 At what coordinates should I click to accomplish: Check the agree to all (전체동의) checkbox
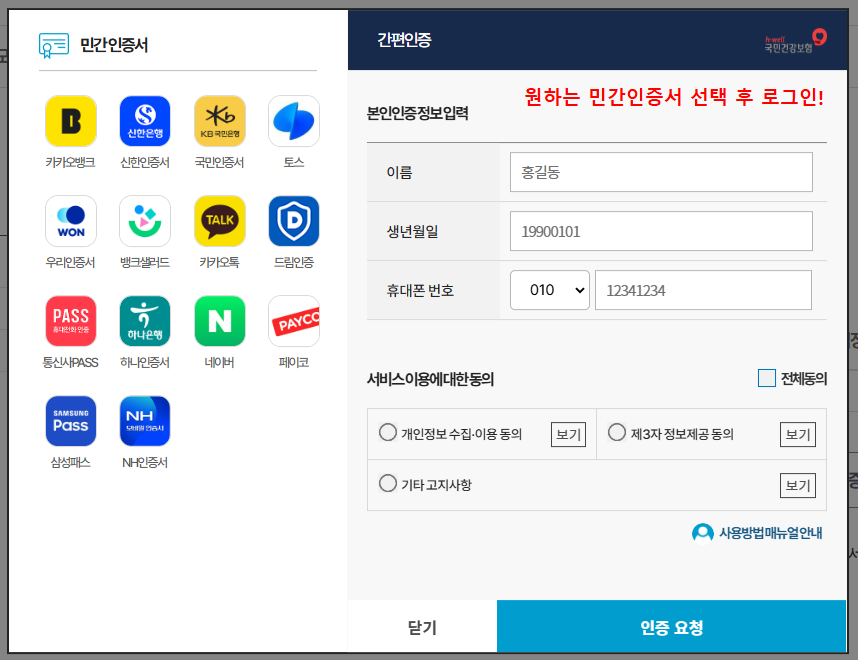[x=767, y=378]
